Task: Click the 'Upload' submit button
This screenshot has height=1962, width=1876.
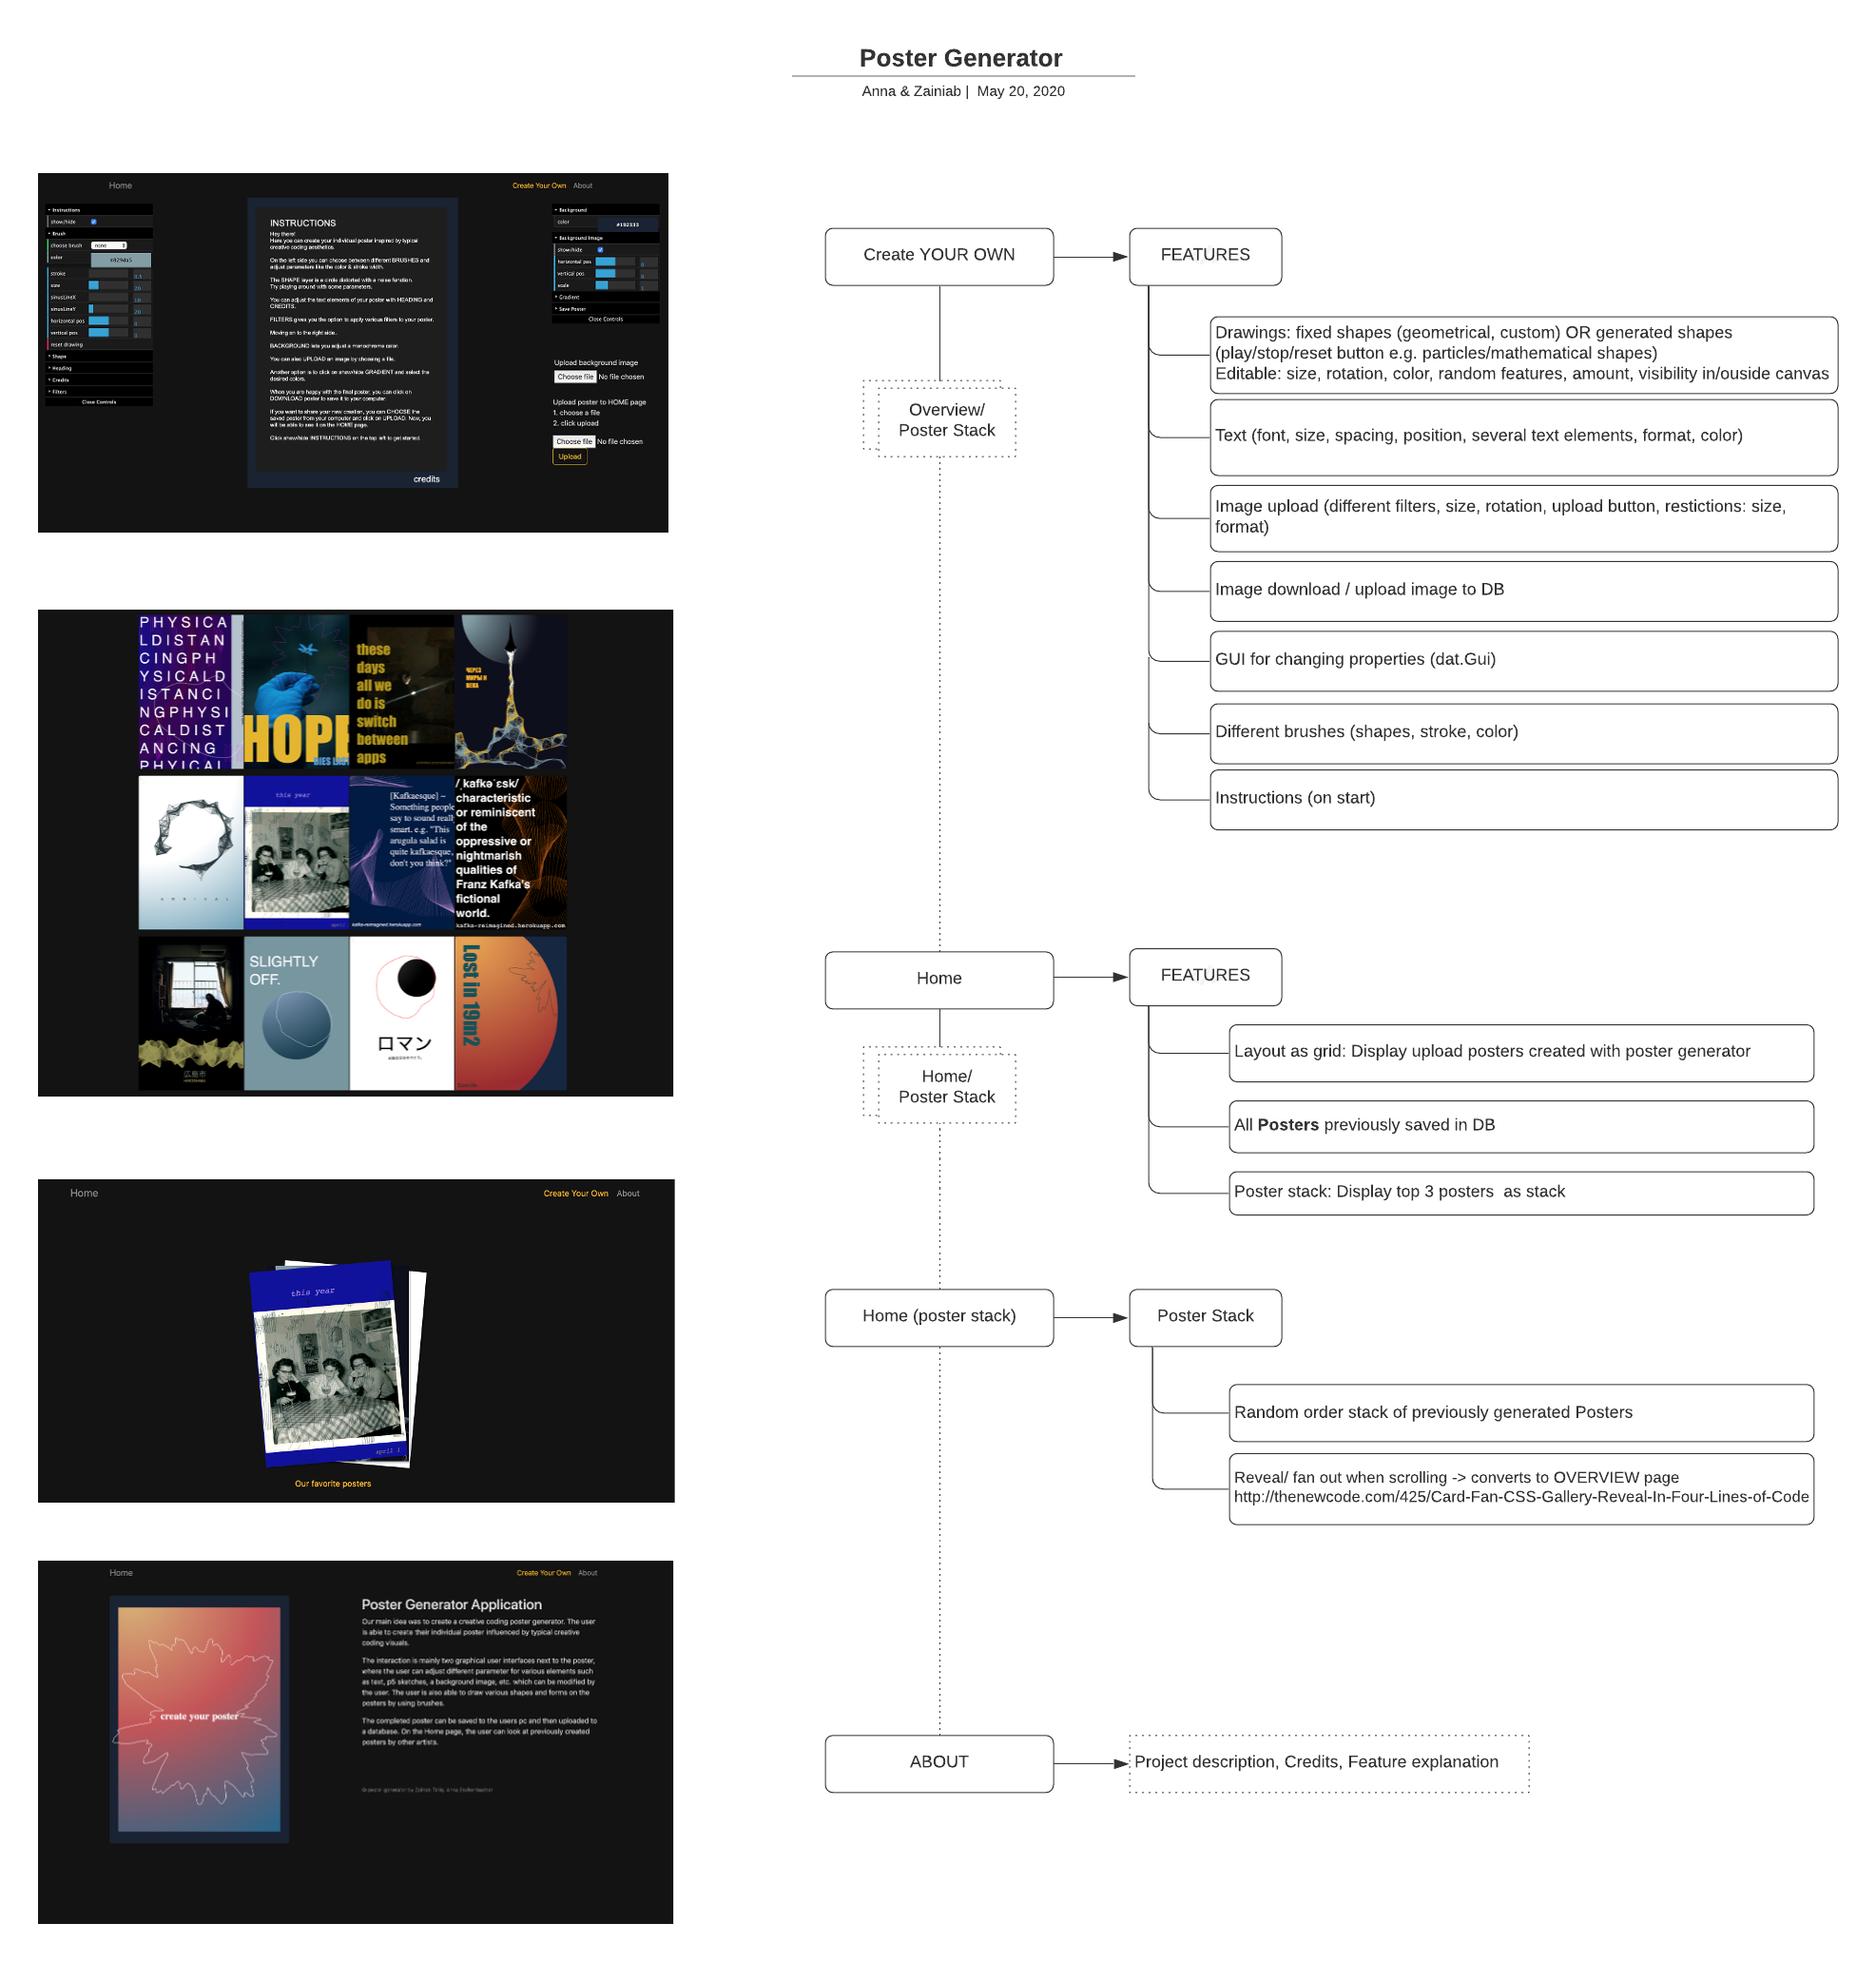Action: (x=570, y=456)
